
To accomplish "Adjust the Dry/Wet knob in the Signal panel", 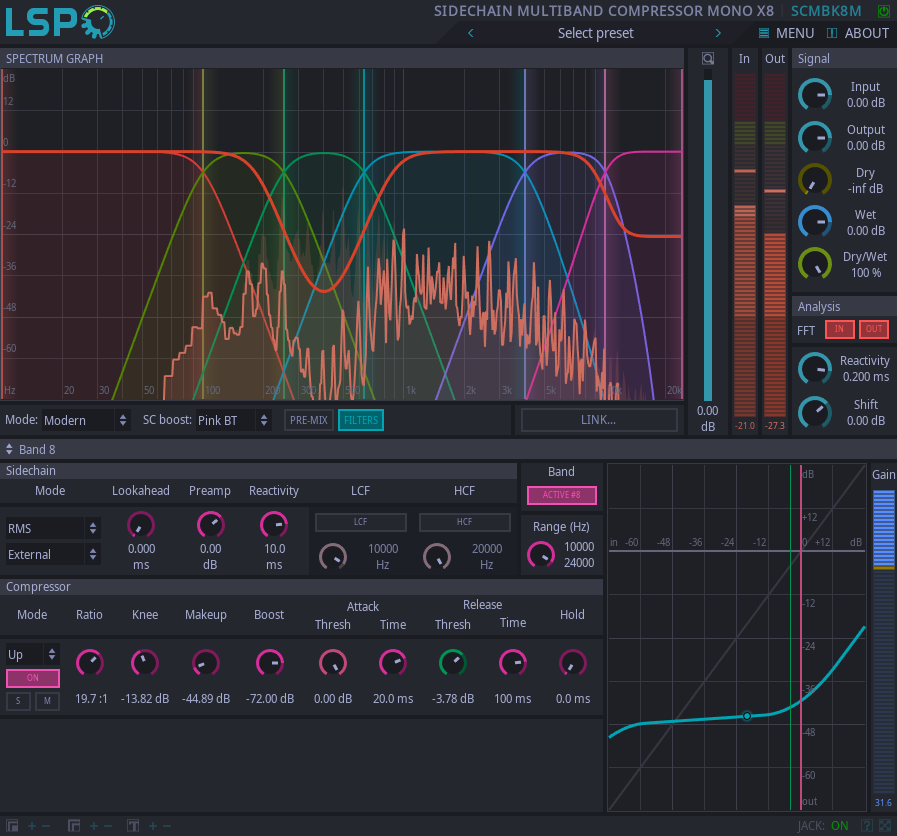I will coord(815,265).
